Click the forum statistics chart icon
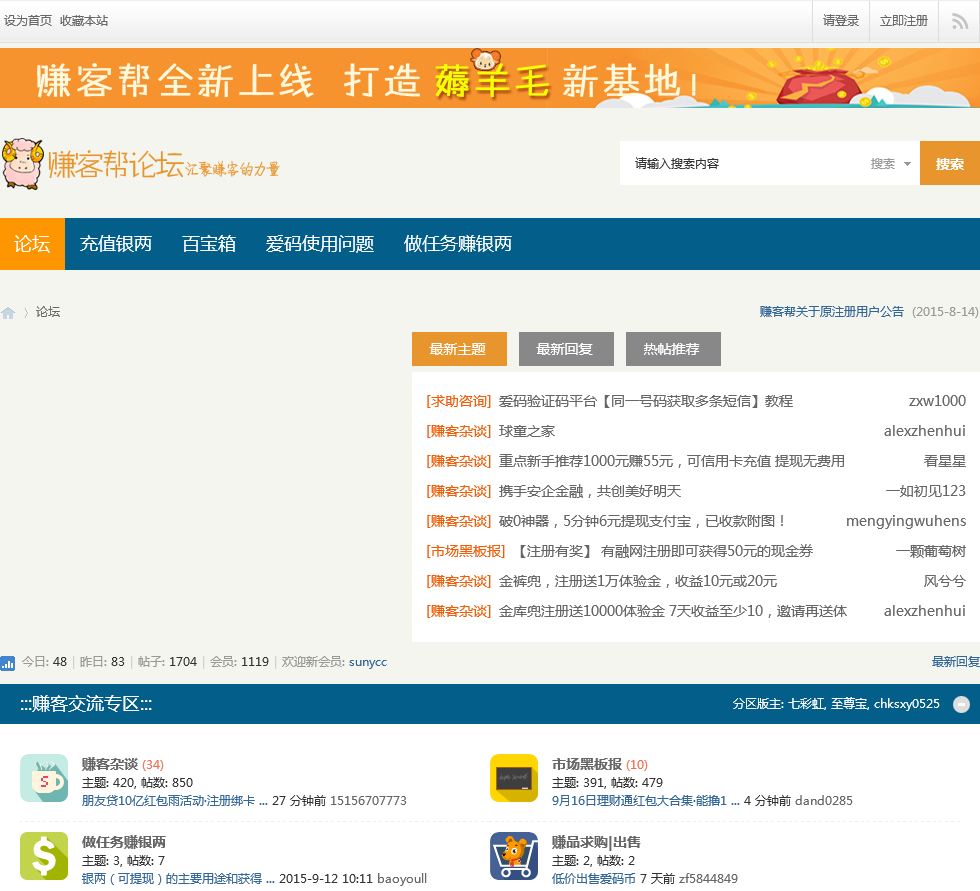Screen dimensions: 980x891 (8, 663)
